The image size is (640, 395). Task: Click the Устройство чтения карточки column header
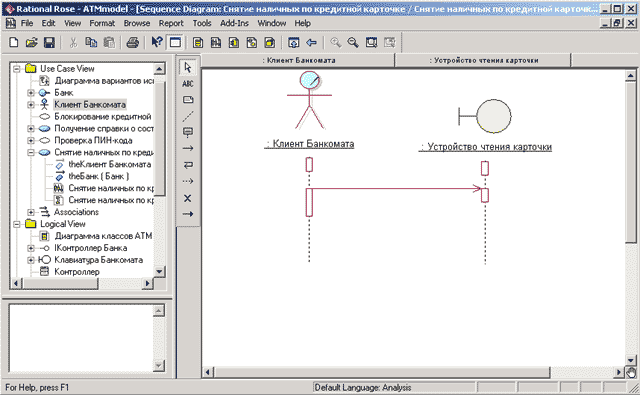(x=483, y=60)
